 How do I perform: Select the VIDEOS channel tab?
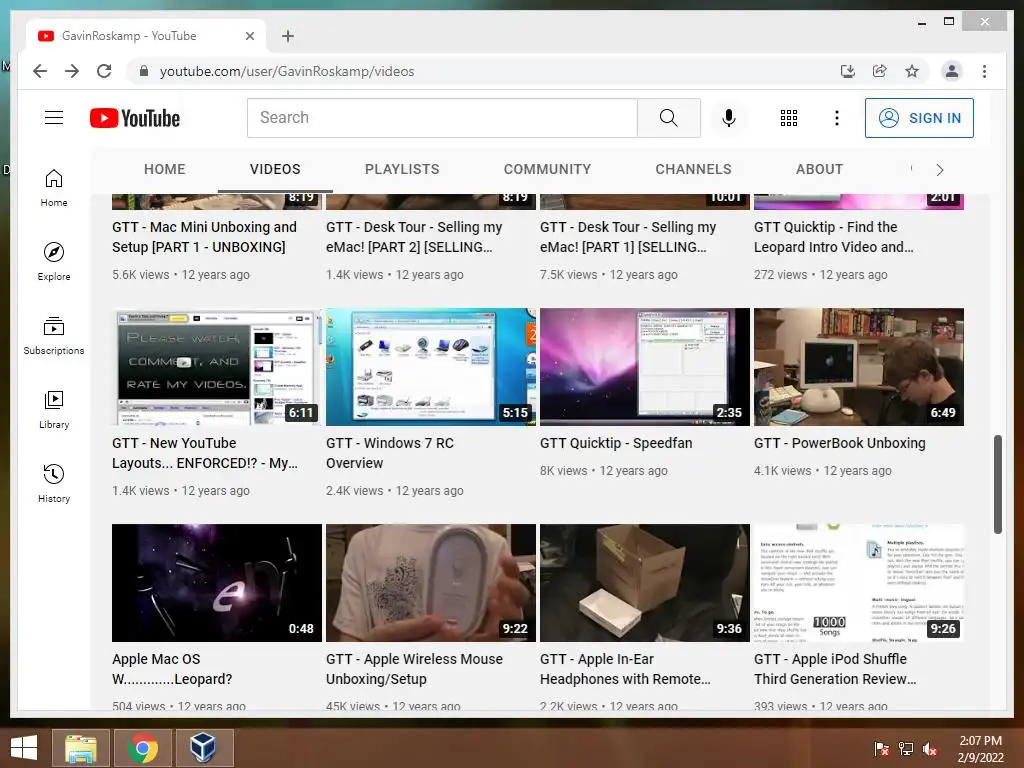[275, 169]
